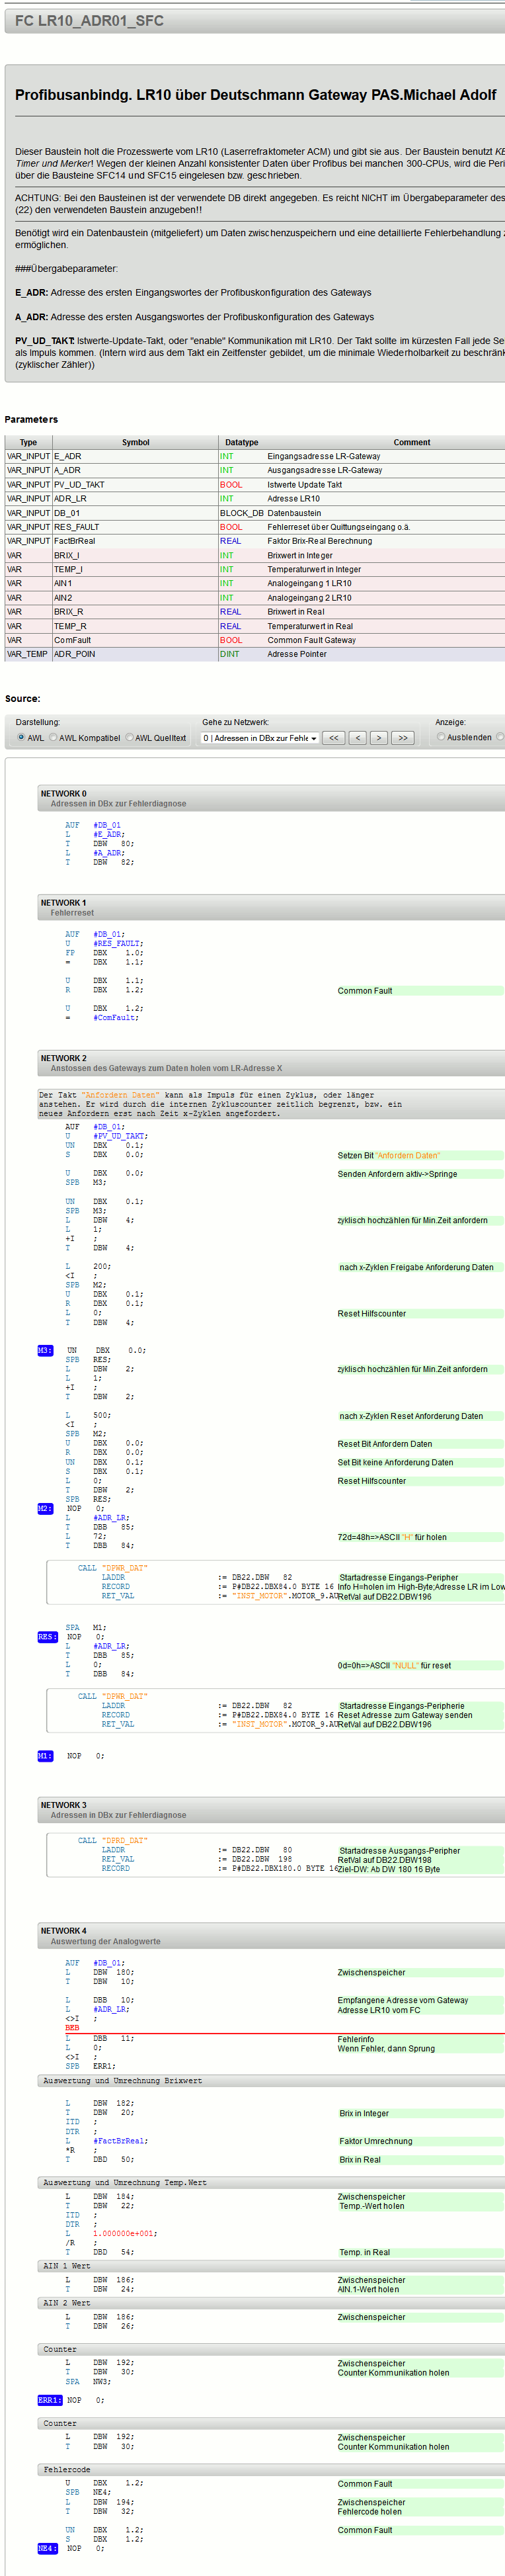Screen dimensions: 505x2576
Task: Click the blue M3: jump label
Action: 45,1351
